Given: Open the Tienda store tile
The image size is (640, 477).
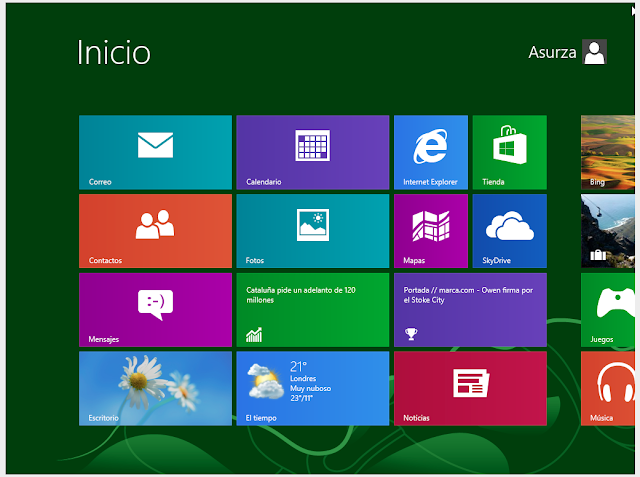Looking at the screenshot, I should (x=509, y=152).
